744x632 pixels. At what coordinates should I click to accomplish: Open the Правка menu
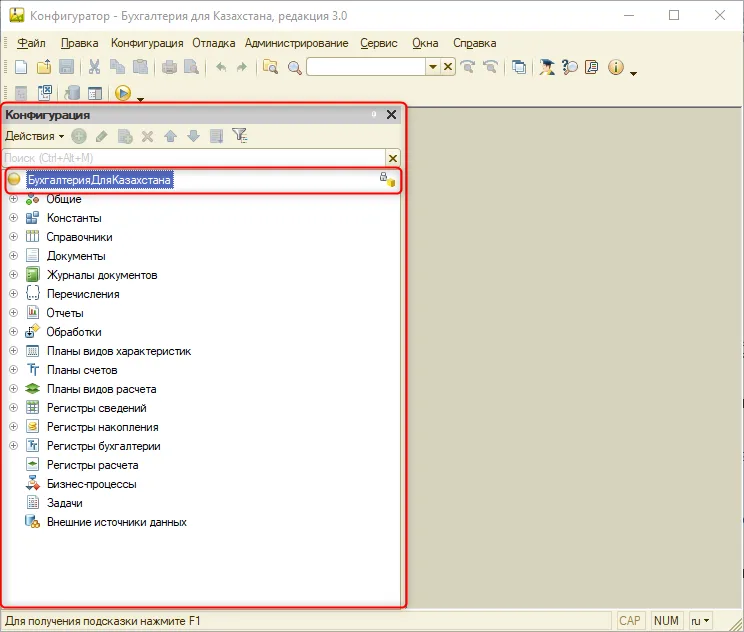point(79,43)
